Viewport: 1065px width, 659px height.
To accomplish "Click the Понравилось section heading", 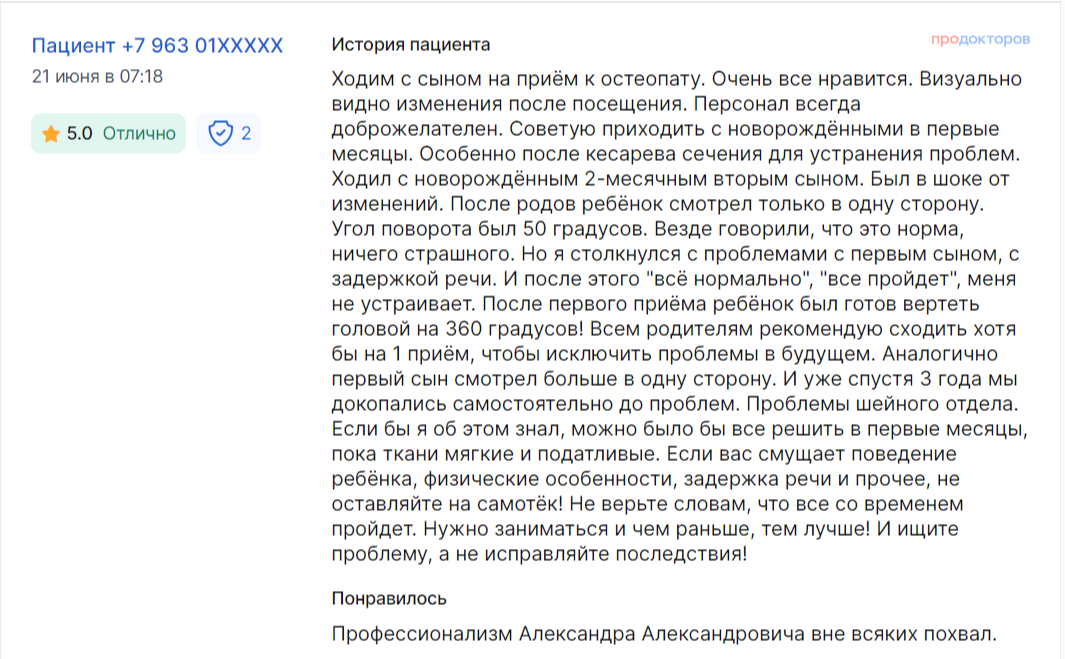I will click(x=389, y=599).
